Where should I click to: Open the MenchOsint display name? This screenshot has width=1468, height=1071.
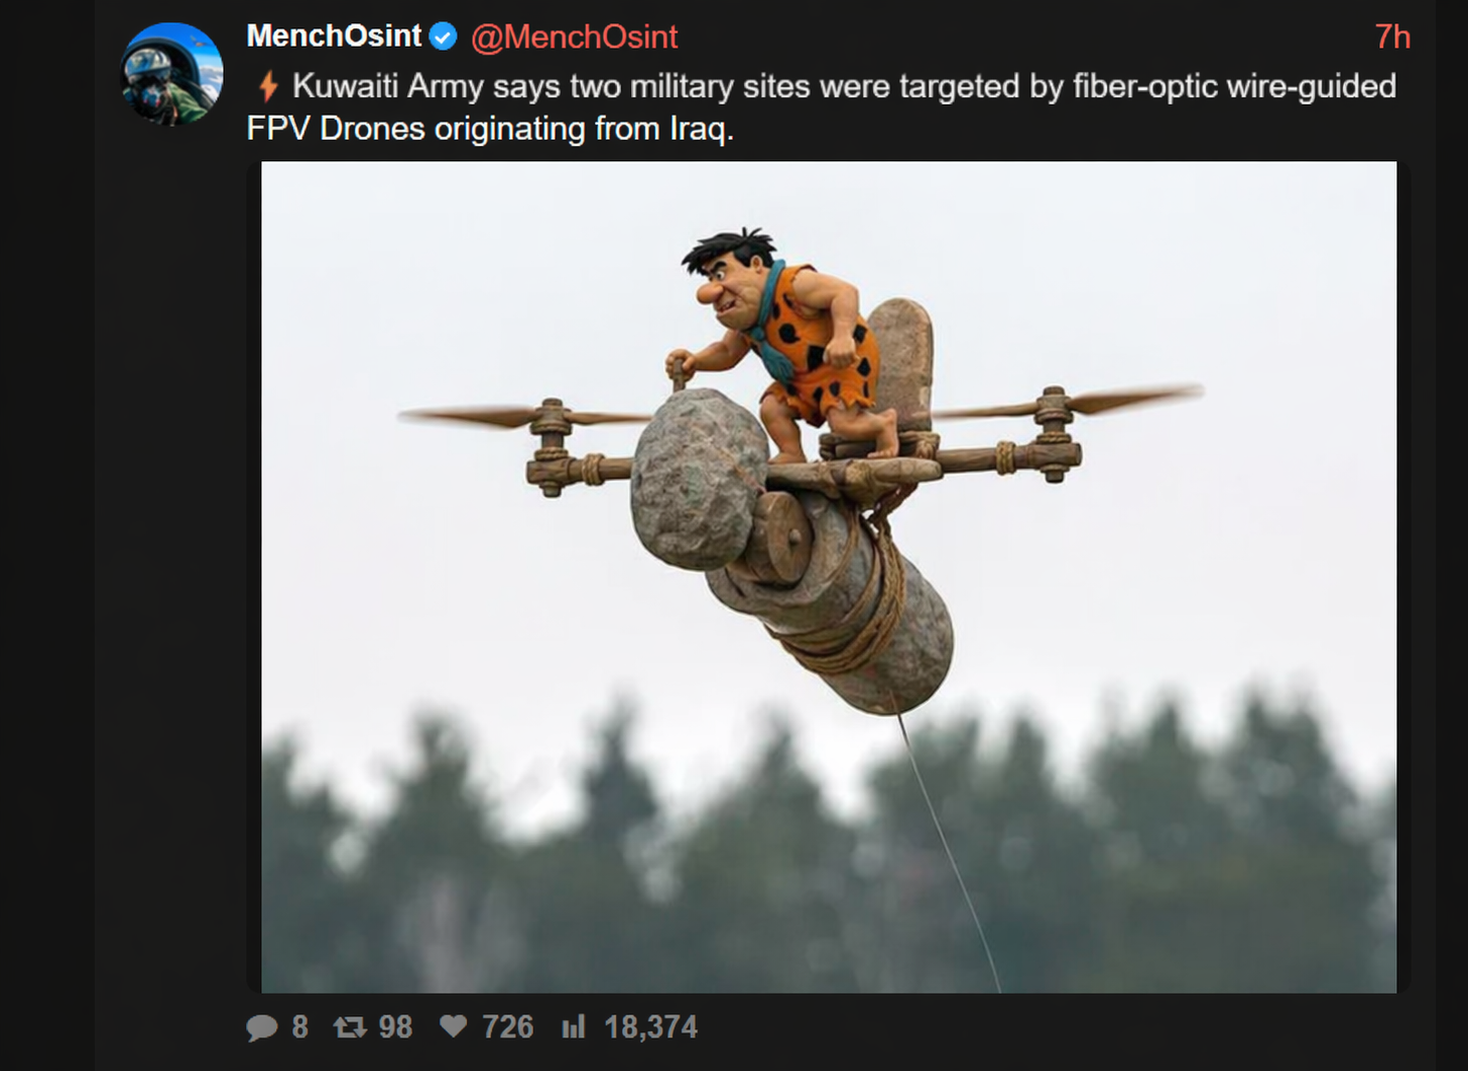point(334,36)
